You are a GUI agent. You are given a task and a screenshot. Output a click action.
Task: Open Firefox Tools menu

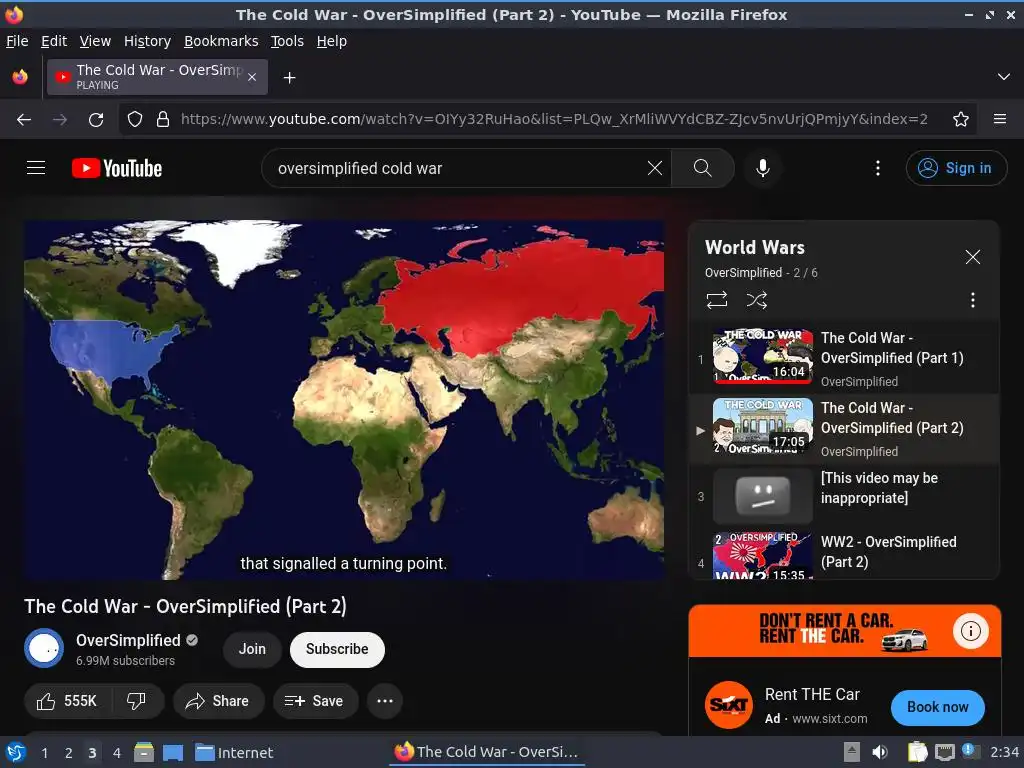coord(287,41)
